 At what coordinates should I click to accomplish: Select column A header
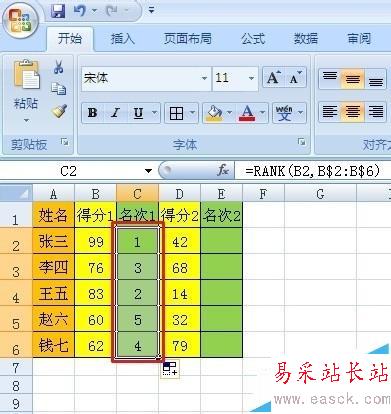pos(53,193)
